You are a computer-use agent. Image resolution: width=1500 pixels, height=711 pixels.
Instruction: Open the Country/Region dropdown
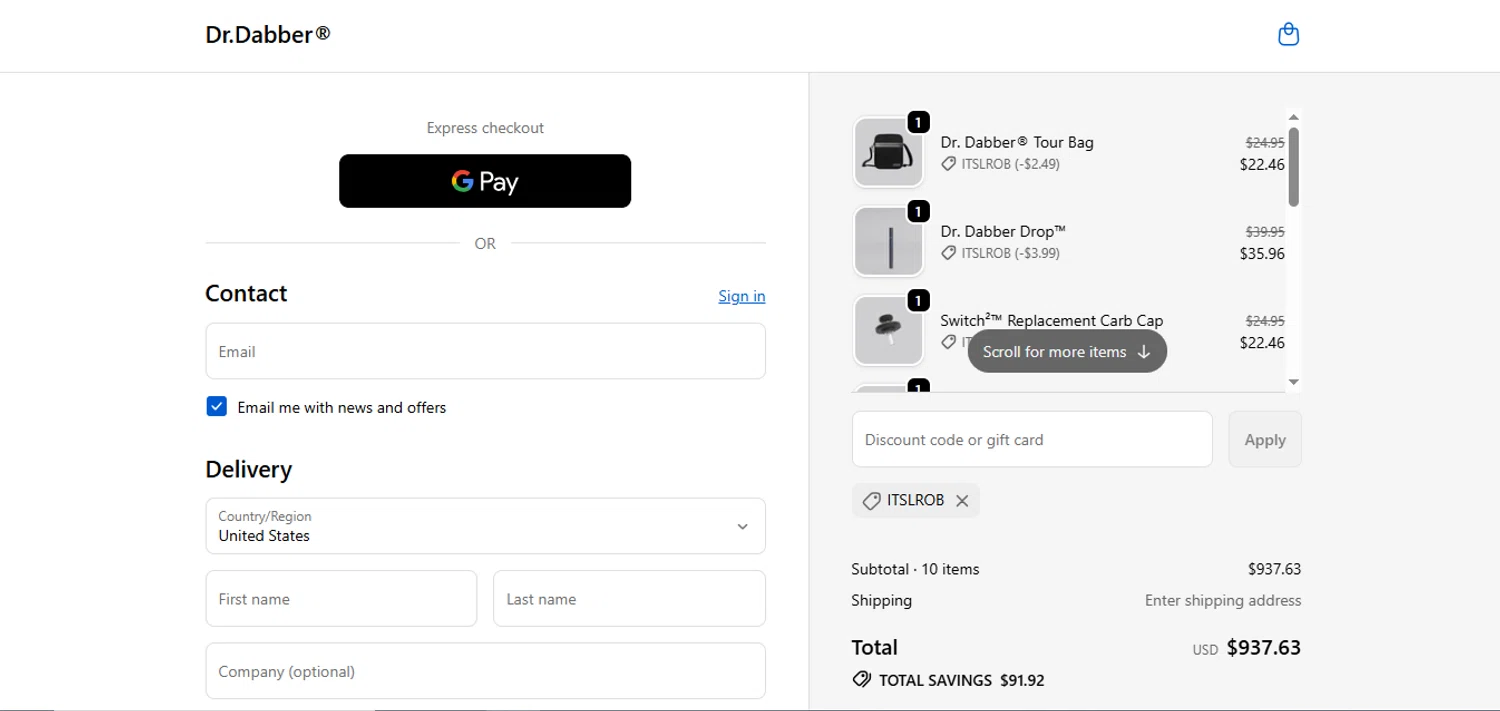coord(486,526)
